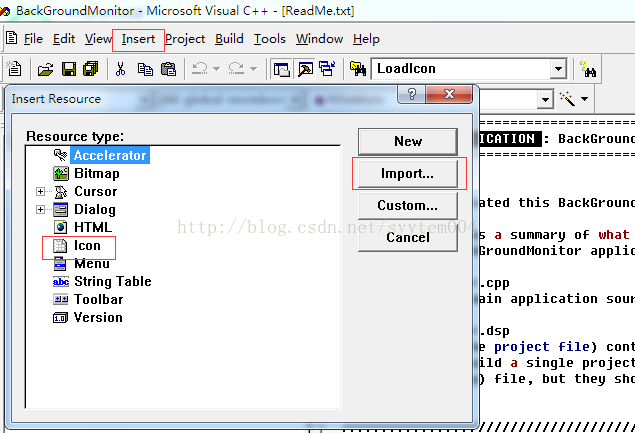Screen dimensions: 635x433
Task: Click the Save All icon
Action: [91, 69]
